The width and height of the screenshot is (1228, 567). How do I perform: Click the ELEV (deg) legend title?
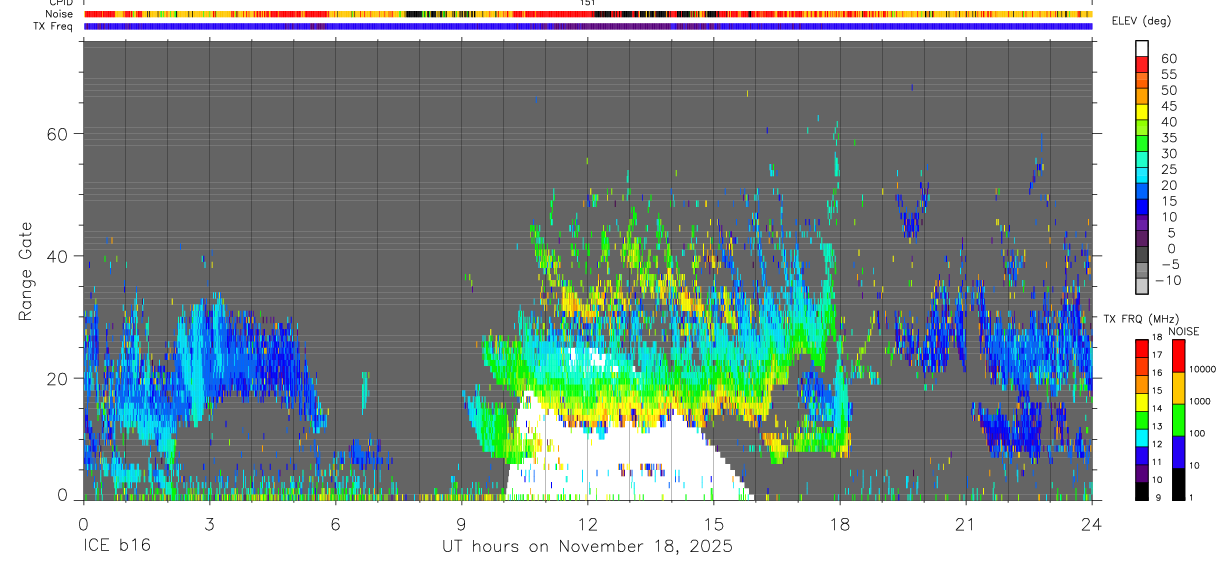(x=1141, y=21)
